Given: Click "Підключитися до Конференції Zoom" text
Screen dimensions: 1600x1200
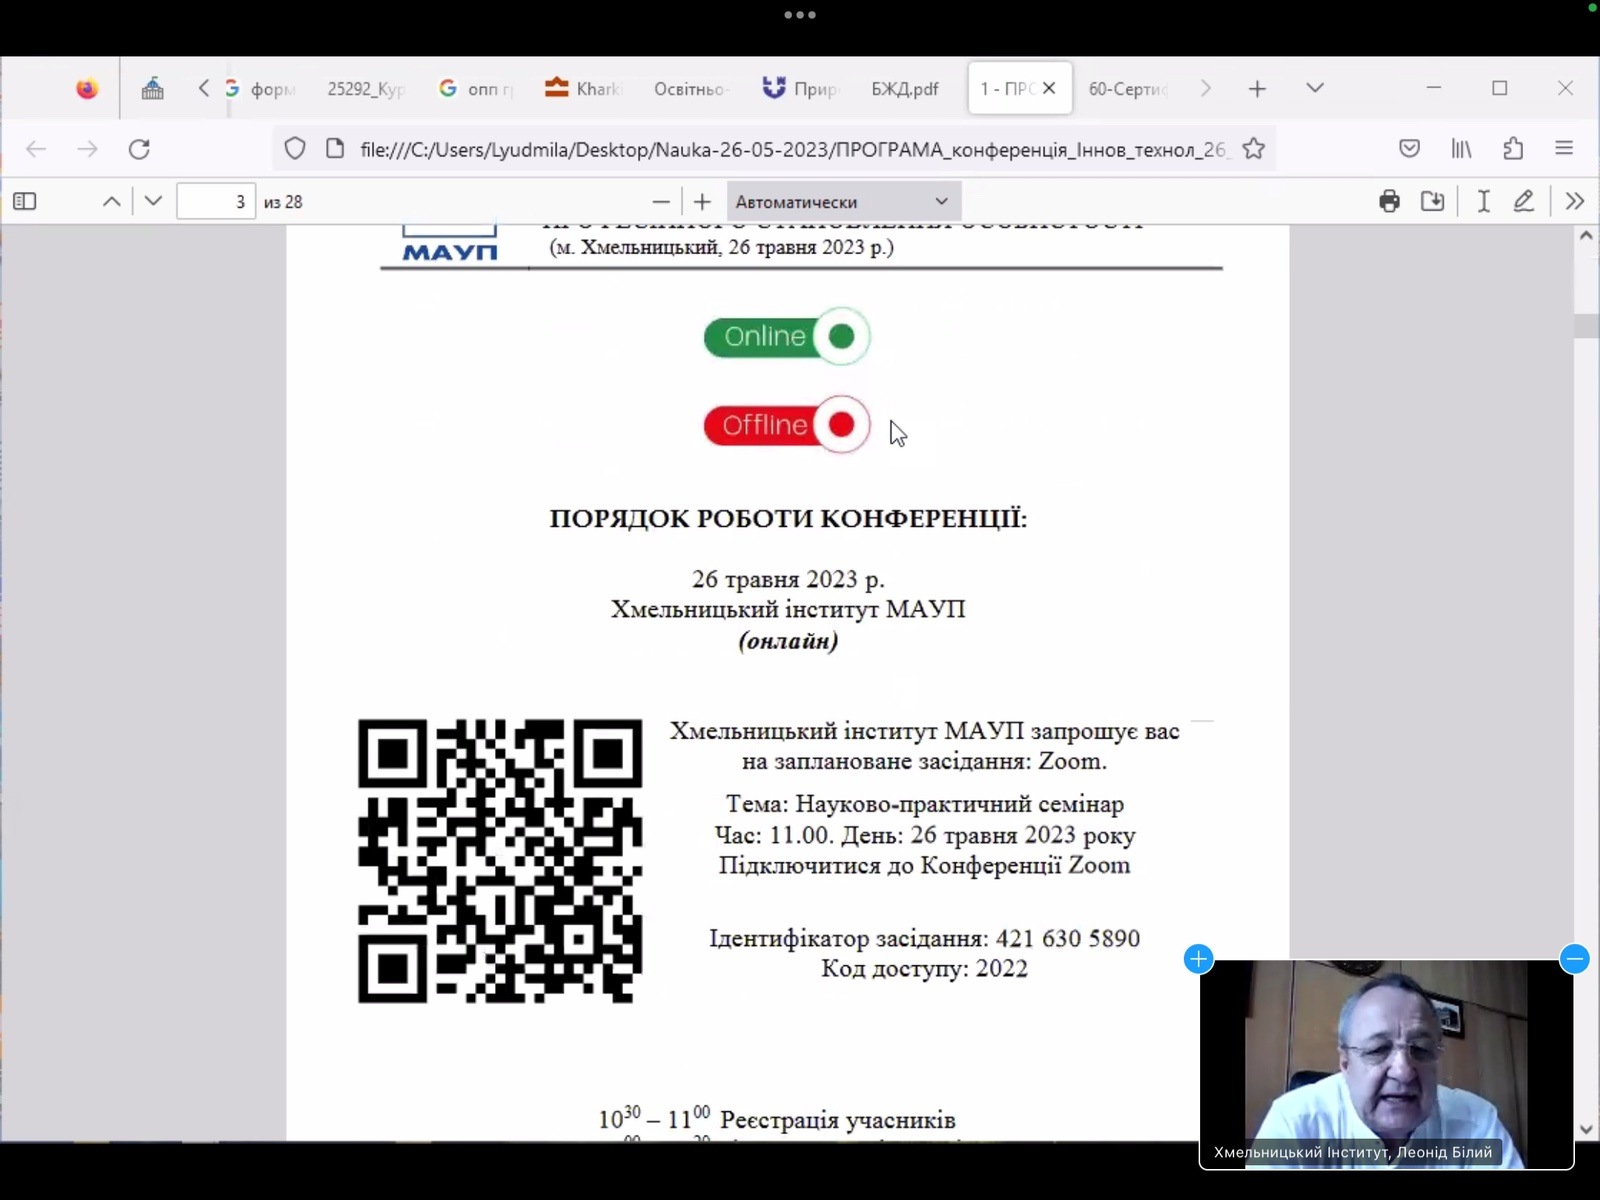Looking at the screenshot, I should click(x=925, y=865).
